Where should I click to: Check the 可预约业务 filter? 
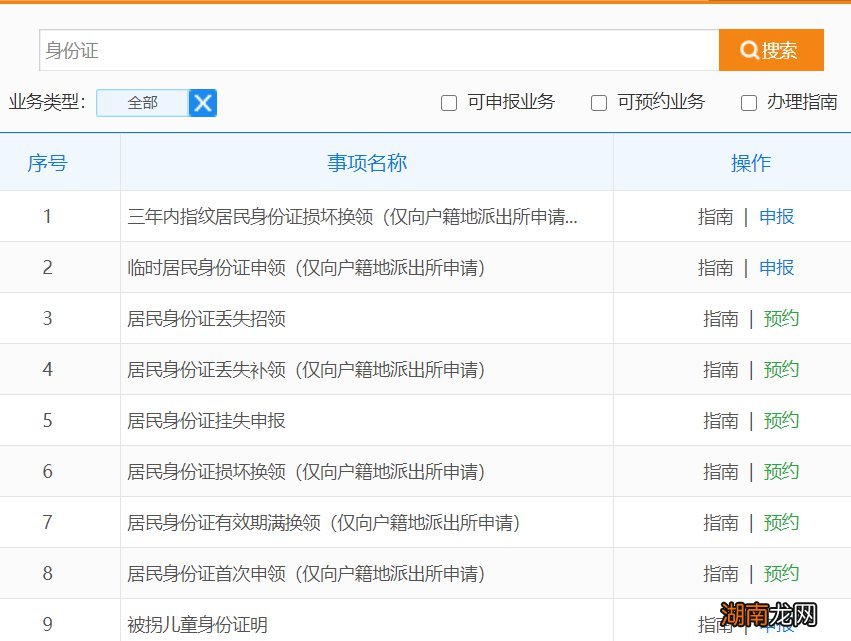pyautogui.click(x=598, y=103)
